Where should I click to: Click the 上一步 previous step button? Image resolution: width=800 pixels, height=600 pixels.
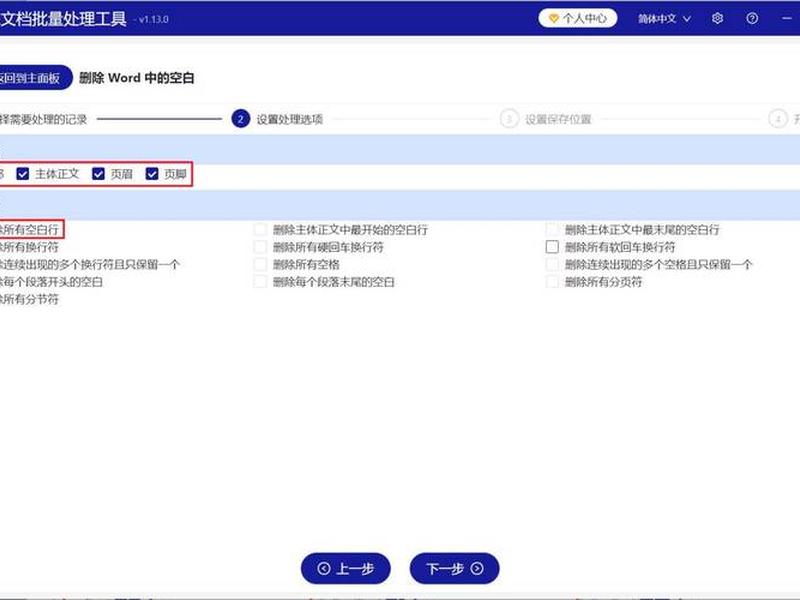tap(346, 568)
